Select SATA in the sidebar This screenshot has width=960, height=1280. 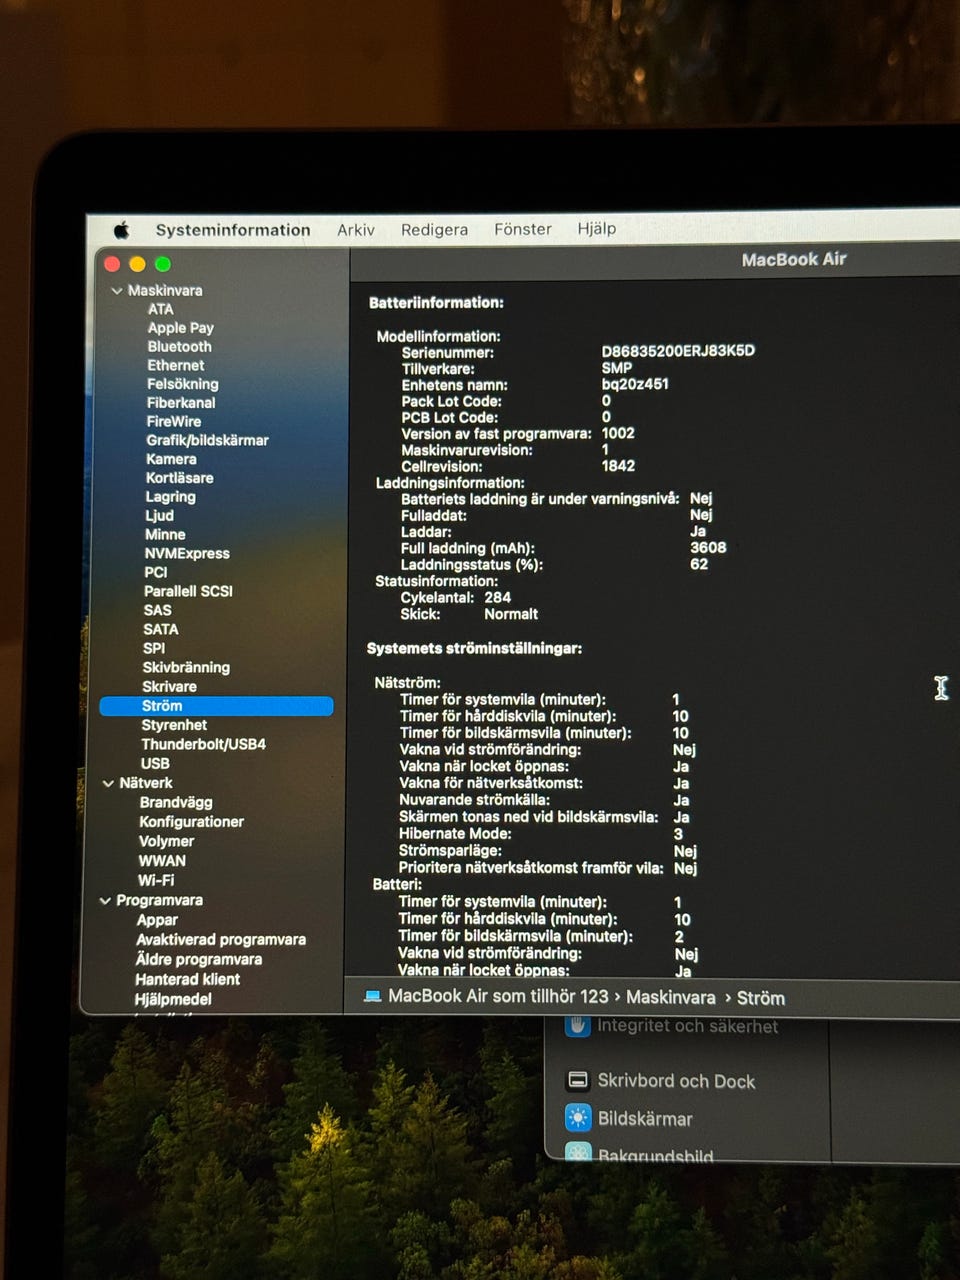(160, 629)
